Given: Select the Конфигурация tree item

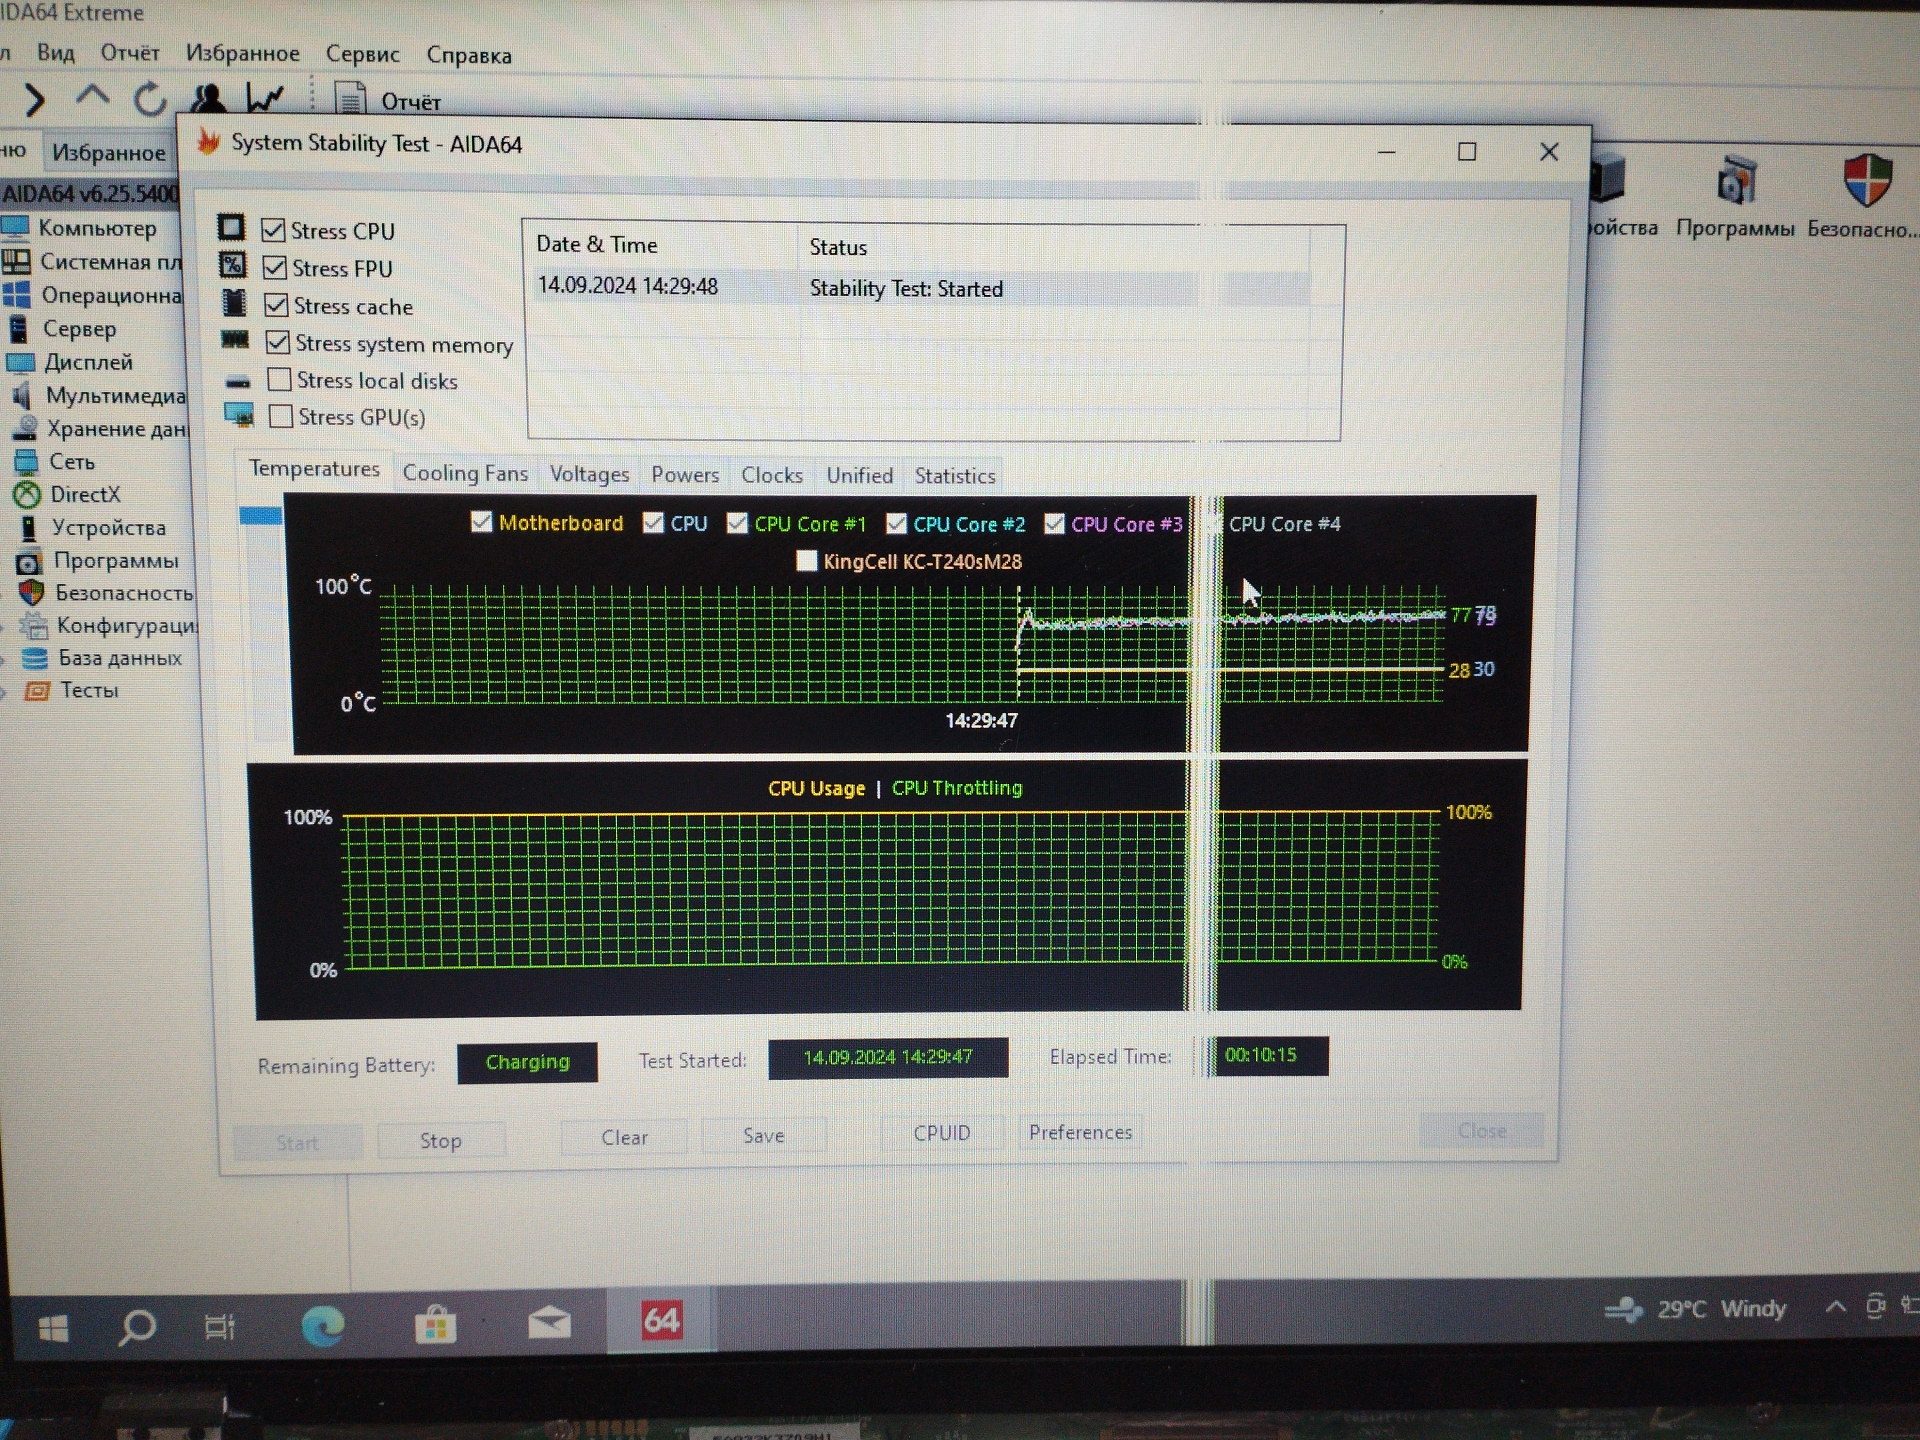Looking at the screenshot, I should tap(109, 625).
